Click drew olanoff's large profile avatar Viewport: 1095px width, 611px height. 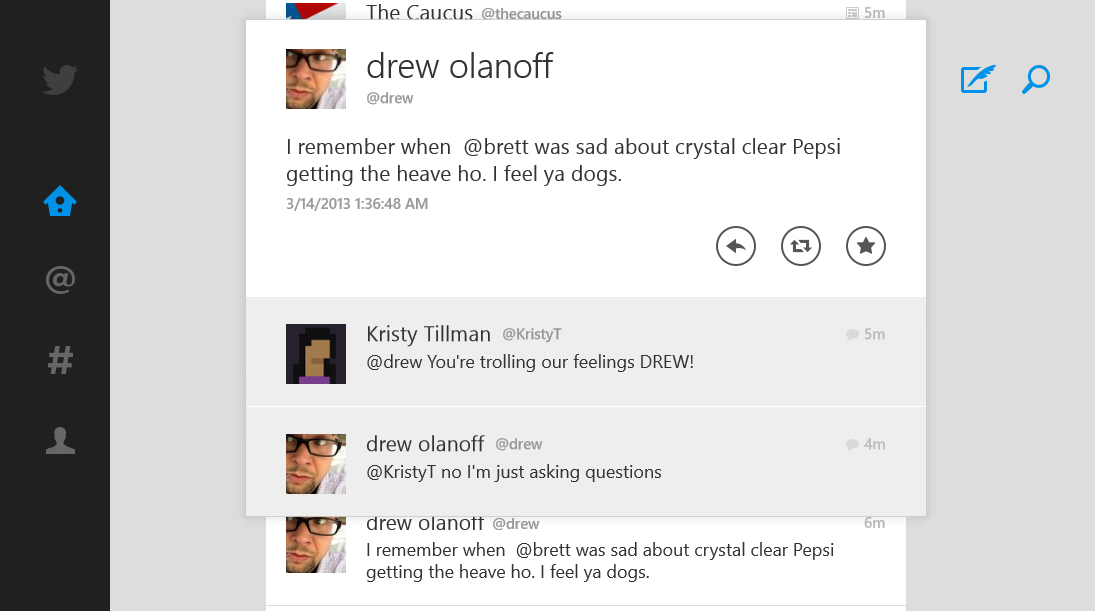pos(316,79)
